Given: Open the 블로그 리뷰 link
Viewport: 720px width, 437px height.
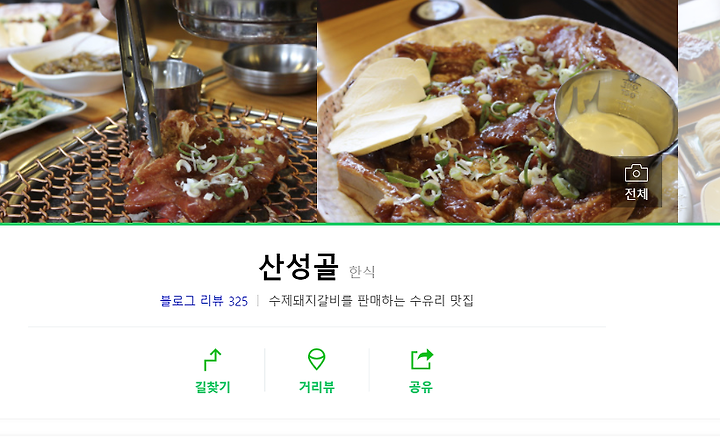Looking at the screenshot, I should coord(191,301).
